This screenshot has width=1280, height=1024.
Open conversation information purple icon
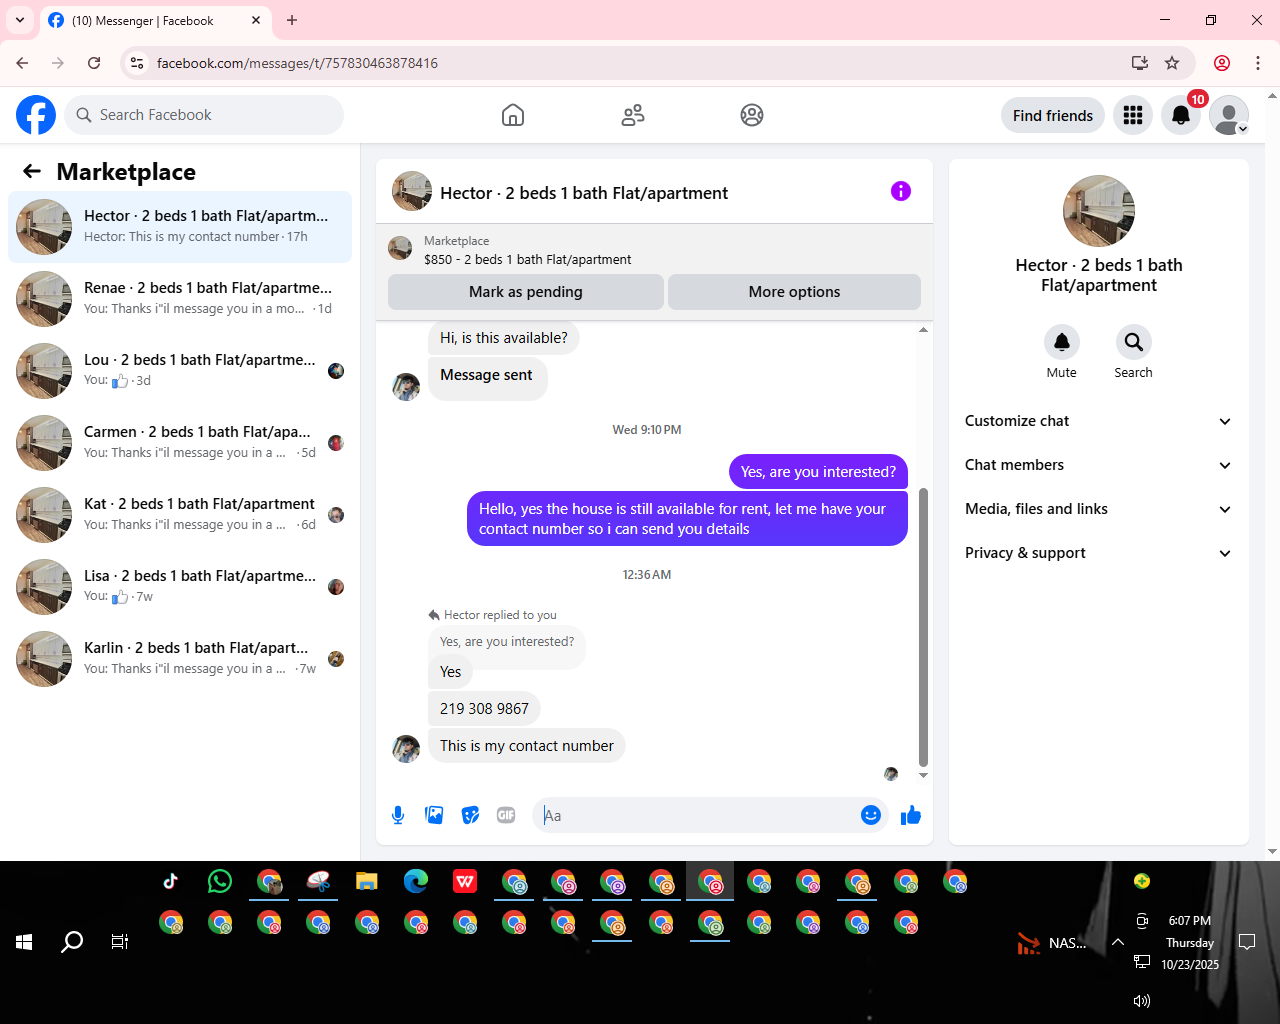[x=901, y=191]
